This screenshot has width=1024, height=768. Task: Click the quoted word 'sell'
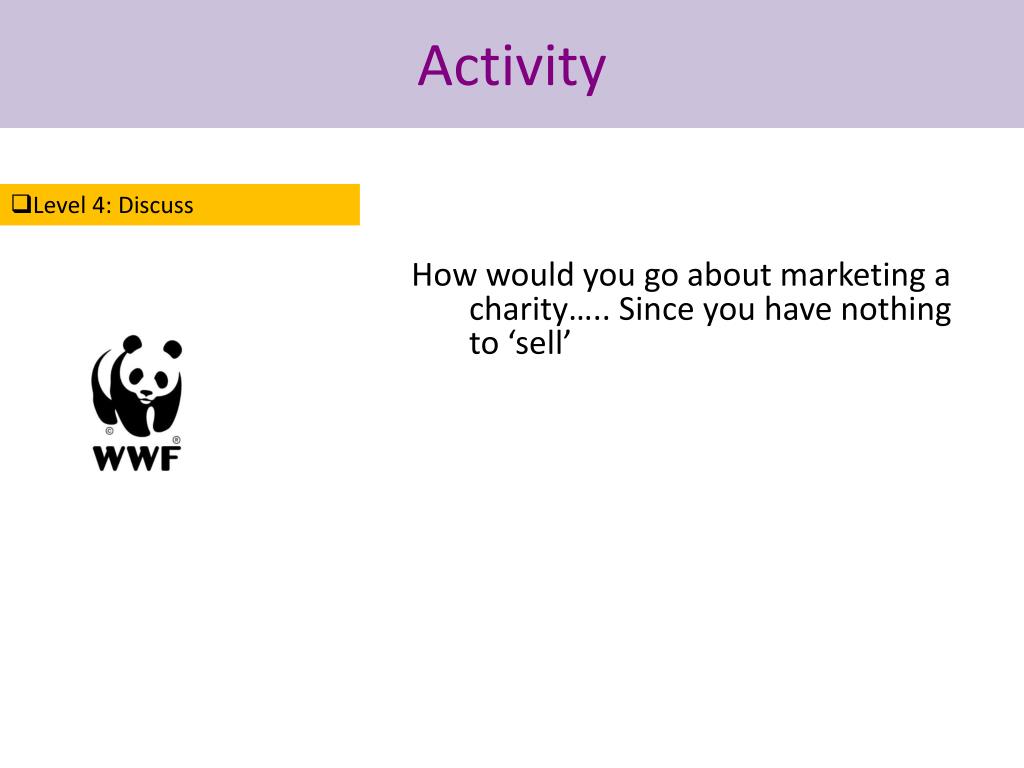(539, 344)
